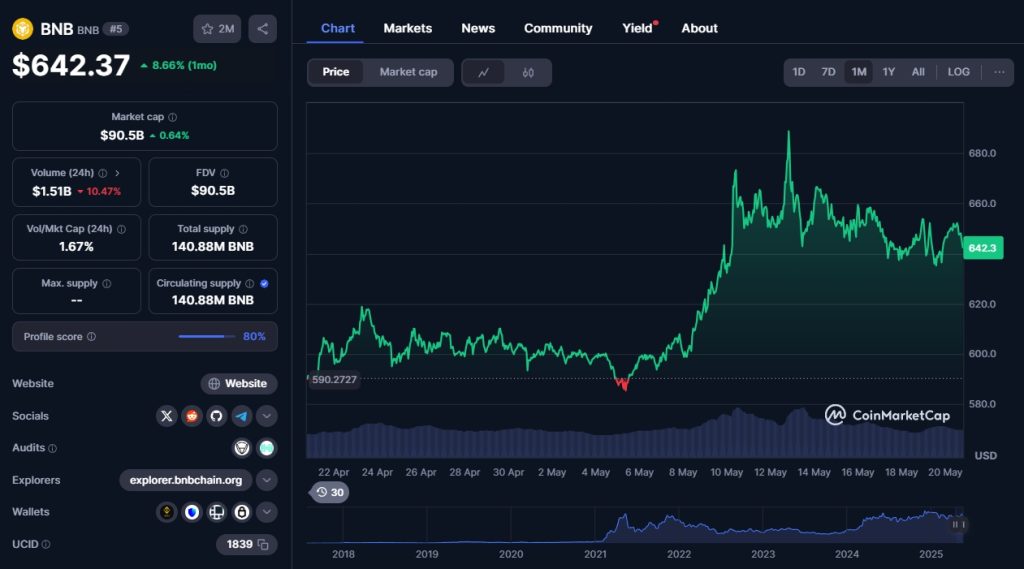Click the 642.3 current price label
The height and width of the screenshot is (569, 1024).
point(983,248)
